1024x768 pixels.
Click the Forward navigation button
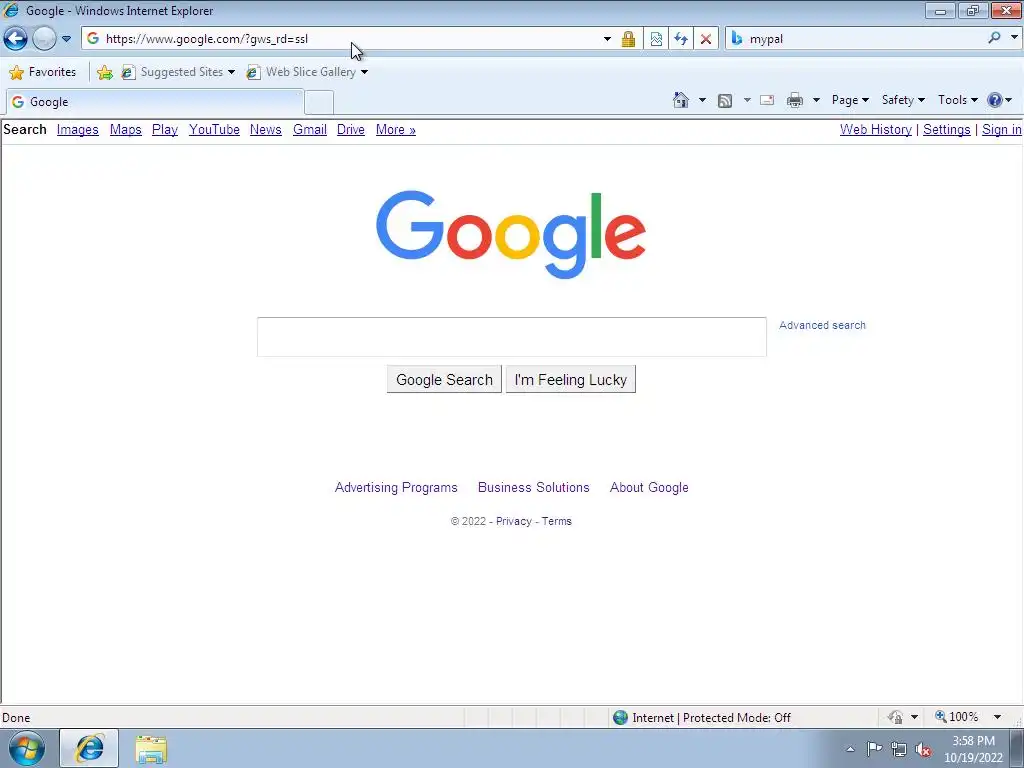[44, 39]
